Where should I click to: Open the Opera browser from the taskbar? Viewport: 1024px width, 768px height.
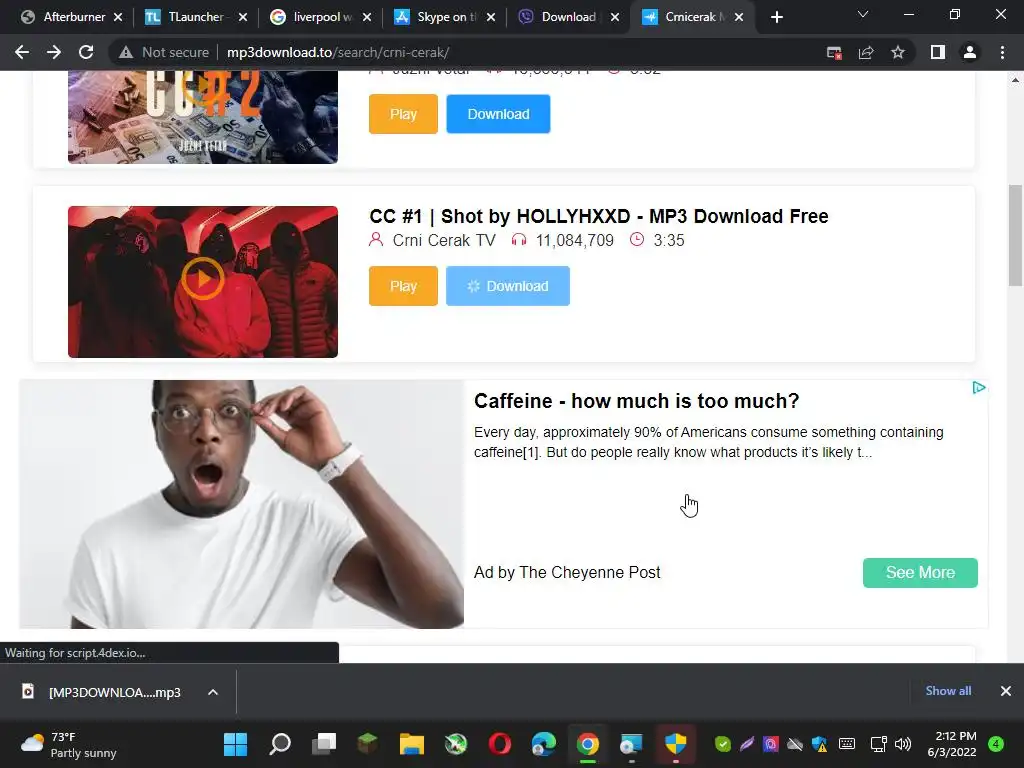point(500,744)
